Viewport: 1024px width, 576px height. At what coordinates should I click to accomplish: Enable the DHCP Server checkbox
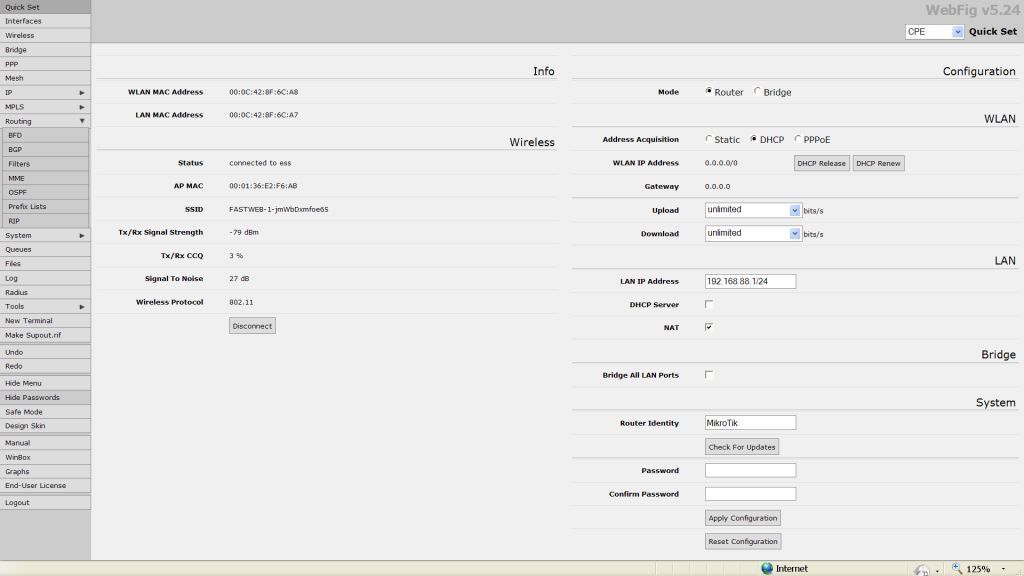coord(709,304)
